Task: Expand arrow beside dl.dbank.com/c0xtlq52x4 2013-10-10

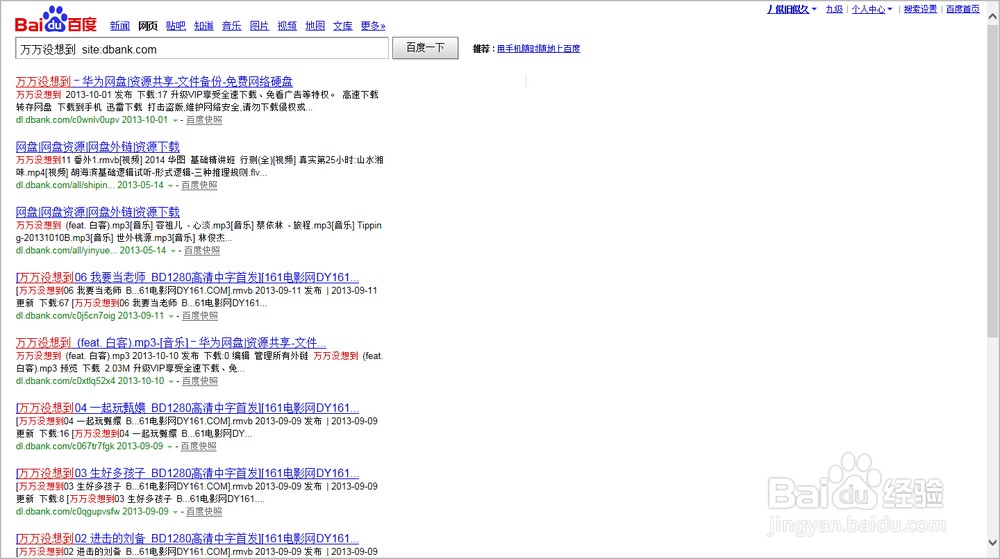Action: pos(171,381)
